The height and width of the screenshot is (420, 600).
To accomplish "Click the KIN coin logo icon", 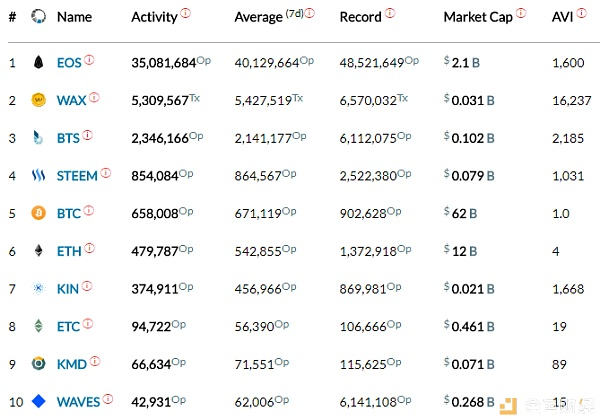I will [x=39, y=289].
